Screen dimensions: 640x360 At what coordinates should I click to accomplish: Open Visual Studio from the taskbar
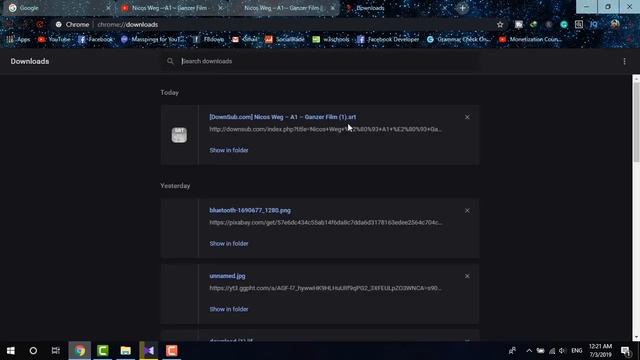click(149, 351)
